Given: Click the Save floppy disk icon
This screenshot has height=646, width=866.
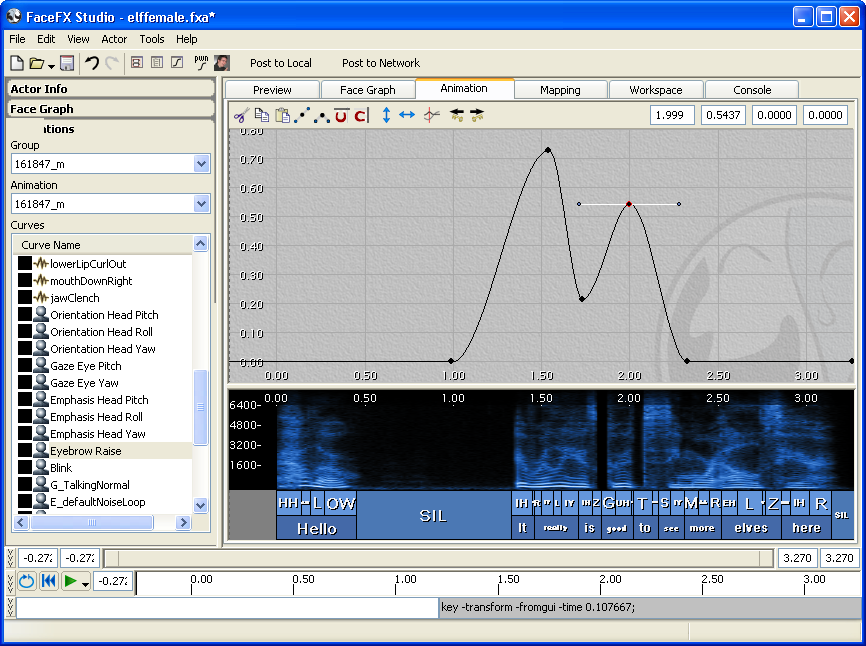Looking at the screenshot, I should 67,63.
